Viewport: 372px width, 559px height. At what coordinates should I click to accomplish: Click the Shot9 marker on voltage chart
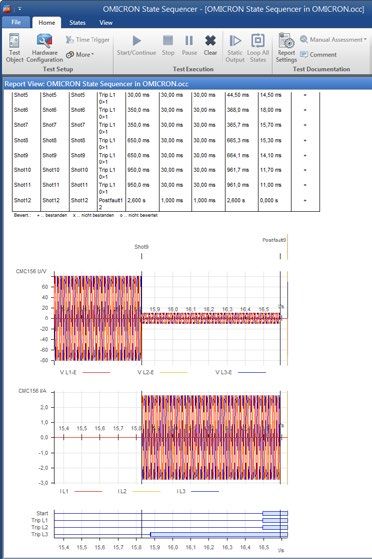coord(142,247)
